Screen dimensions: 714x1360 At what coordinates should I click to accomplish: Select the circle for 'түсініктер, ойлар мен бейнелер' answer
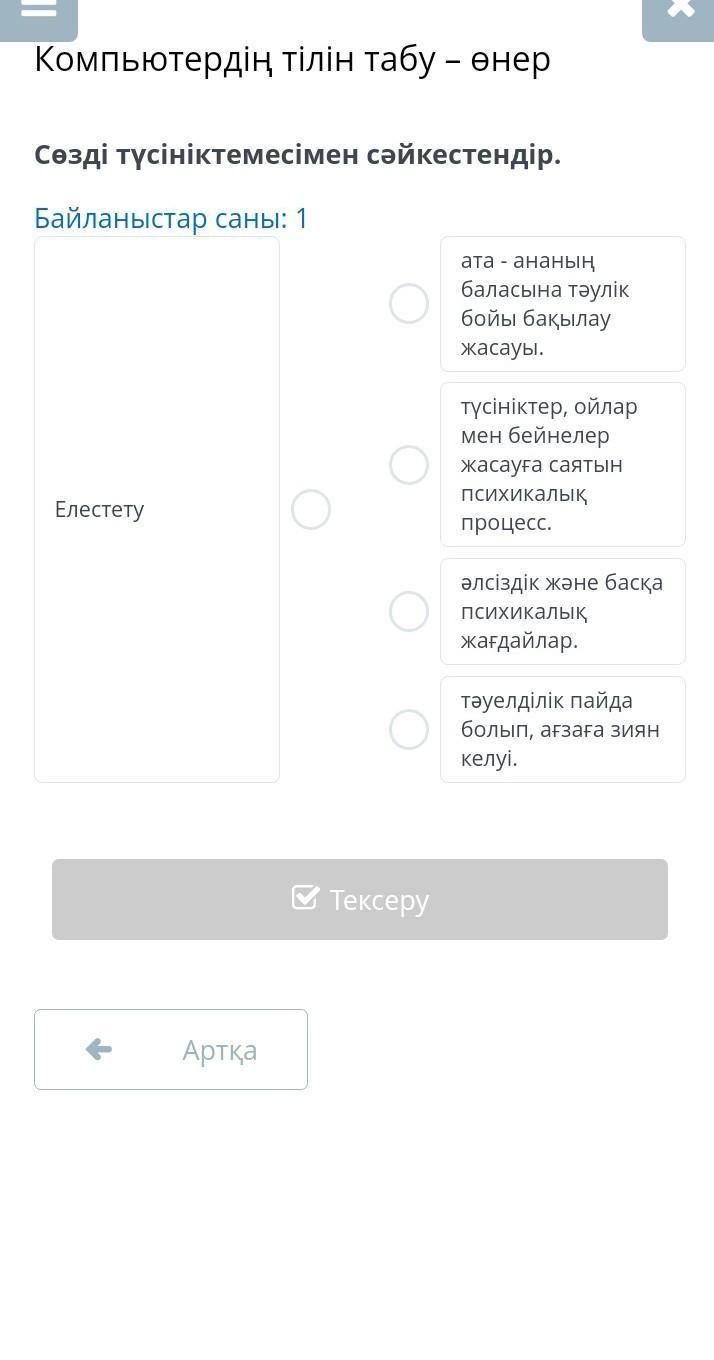(409, 465)
